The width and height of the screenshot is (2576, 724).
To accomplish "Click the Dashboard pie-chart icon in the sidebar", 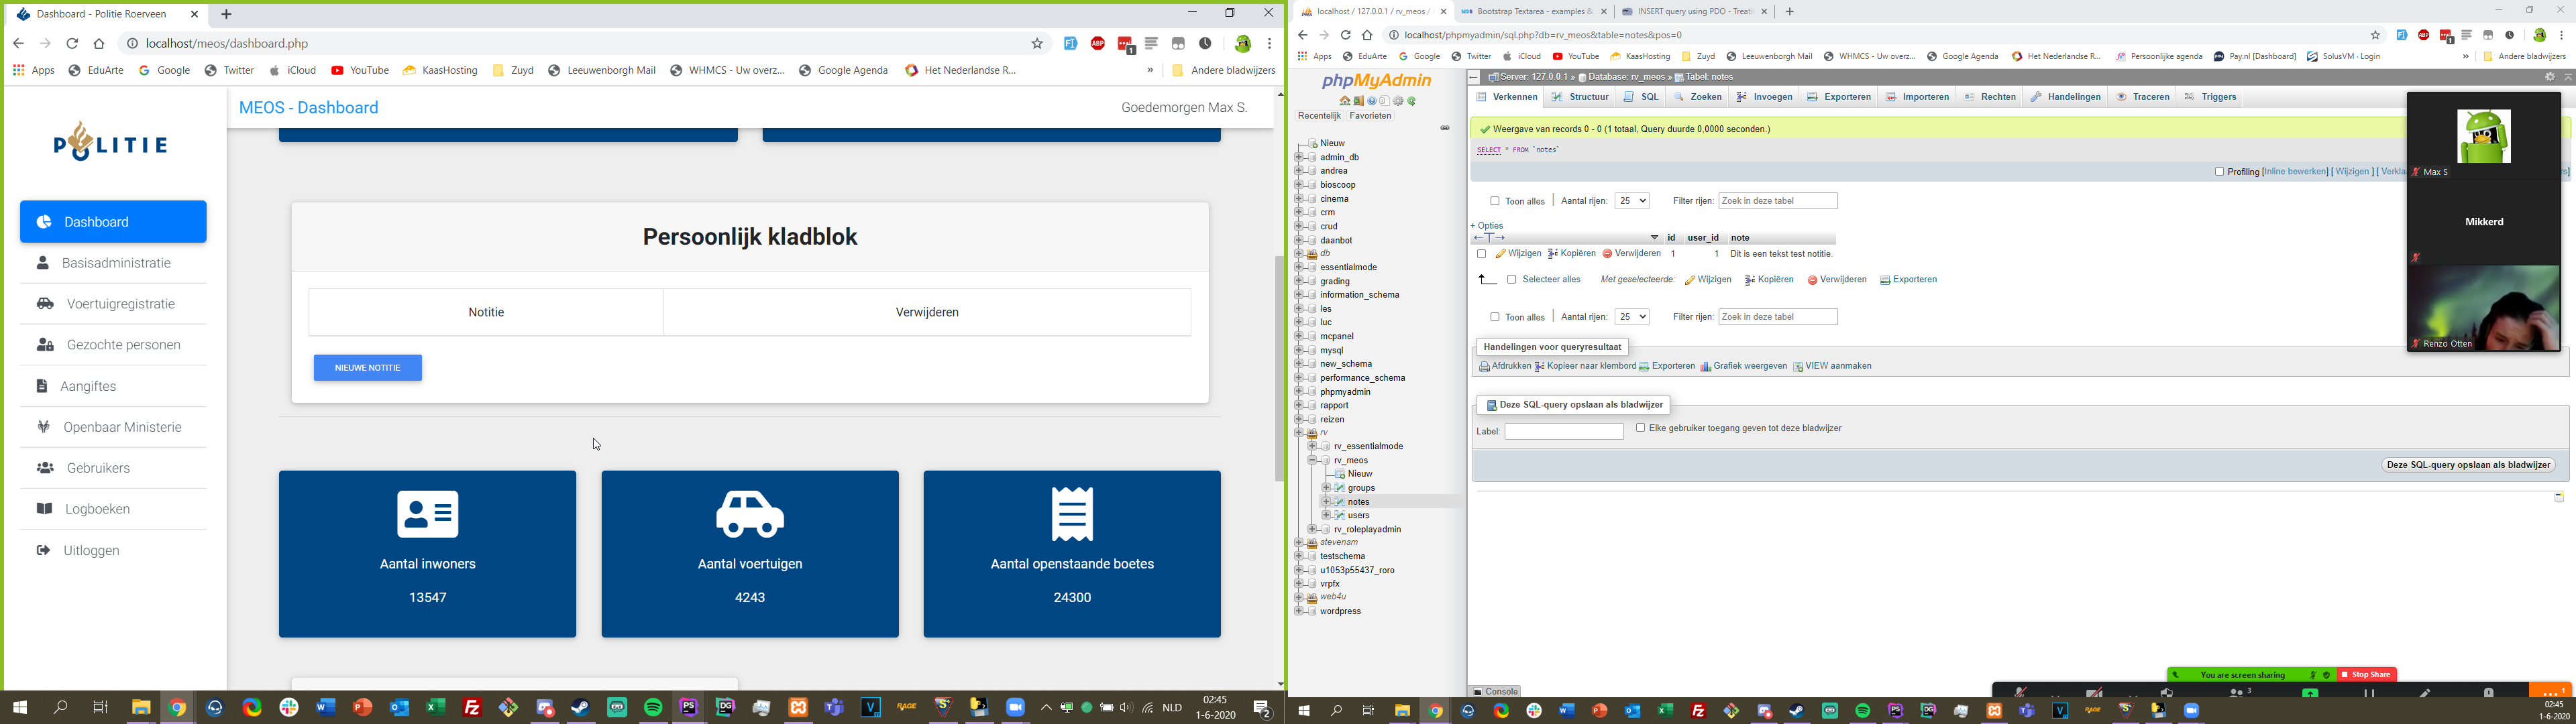I will (x=44, y=222).
